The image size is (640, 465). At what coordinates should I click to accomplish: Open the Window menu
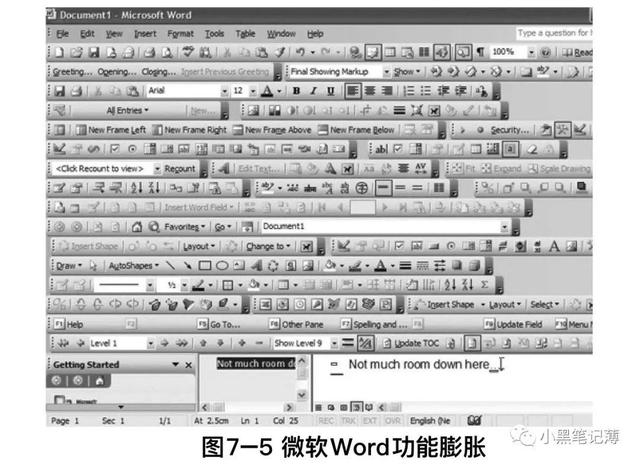(x=281, y=34)
